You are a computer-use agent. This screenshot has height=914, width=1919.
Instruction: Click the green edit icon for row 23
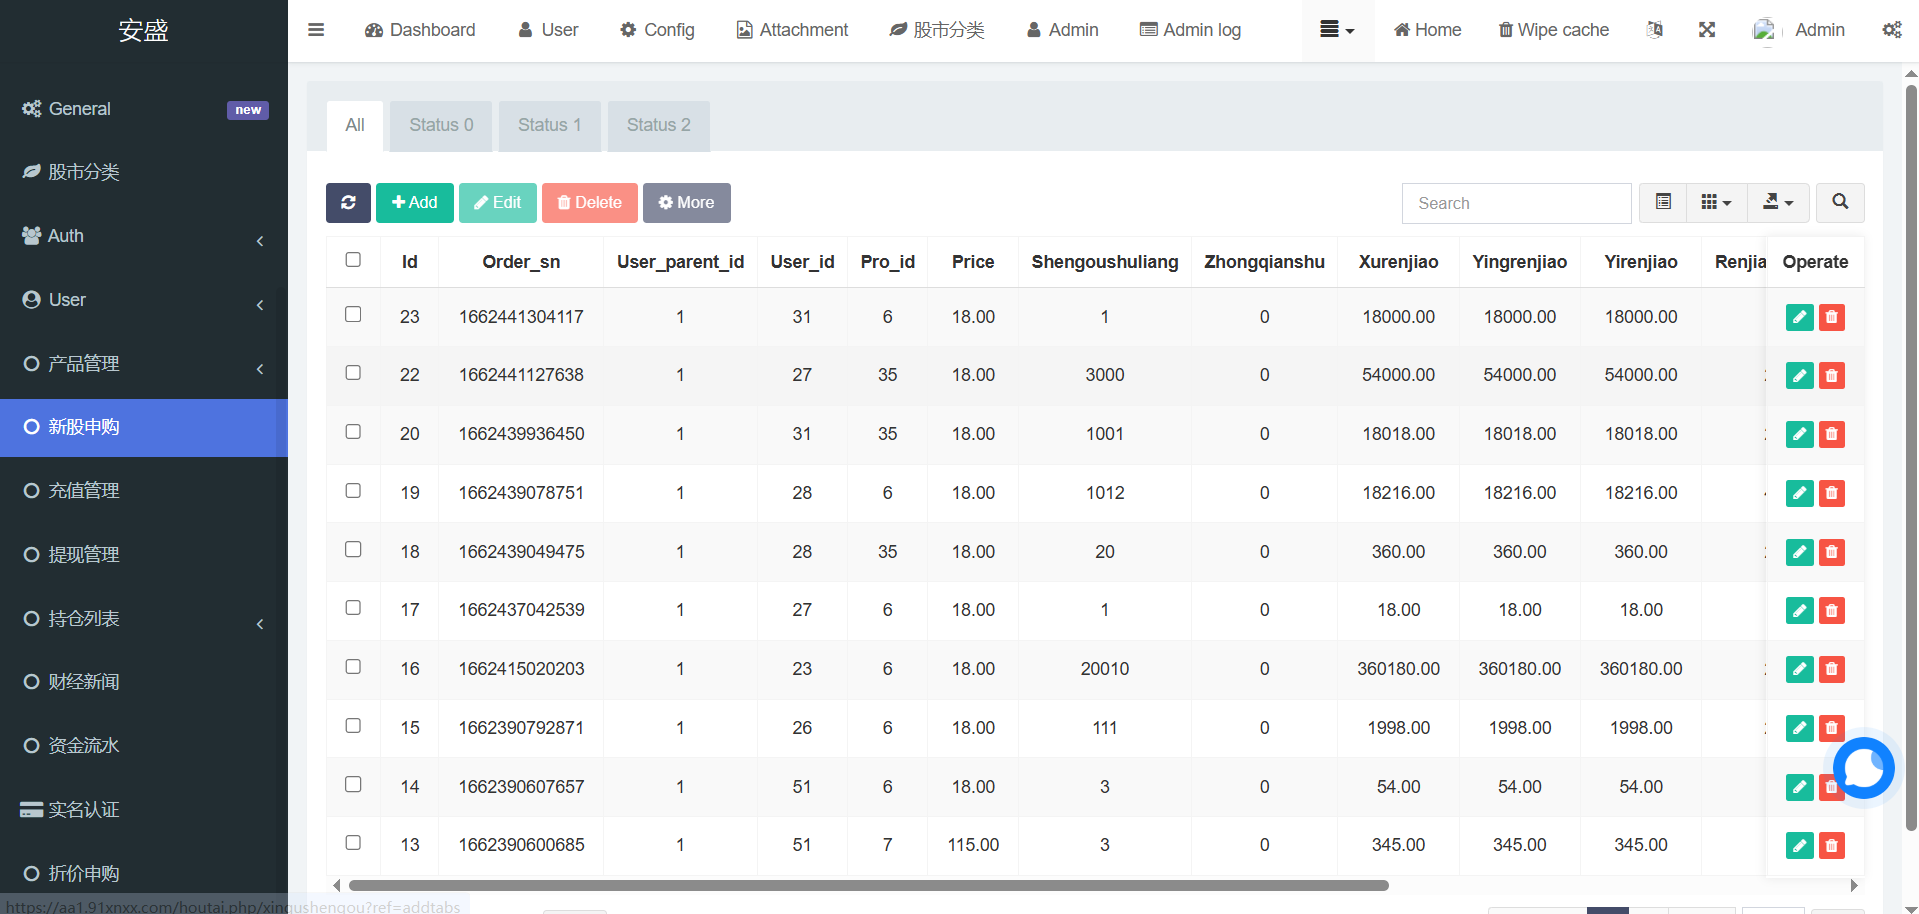click(1799, 317)
